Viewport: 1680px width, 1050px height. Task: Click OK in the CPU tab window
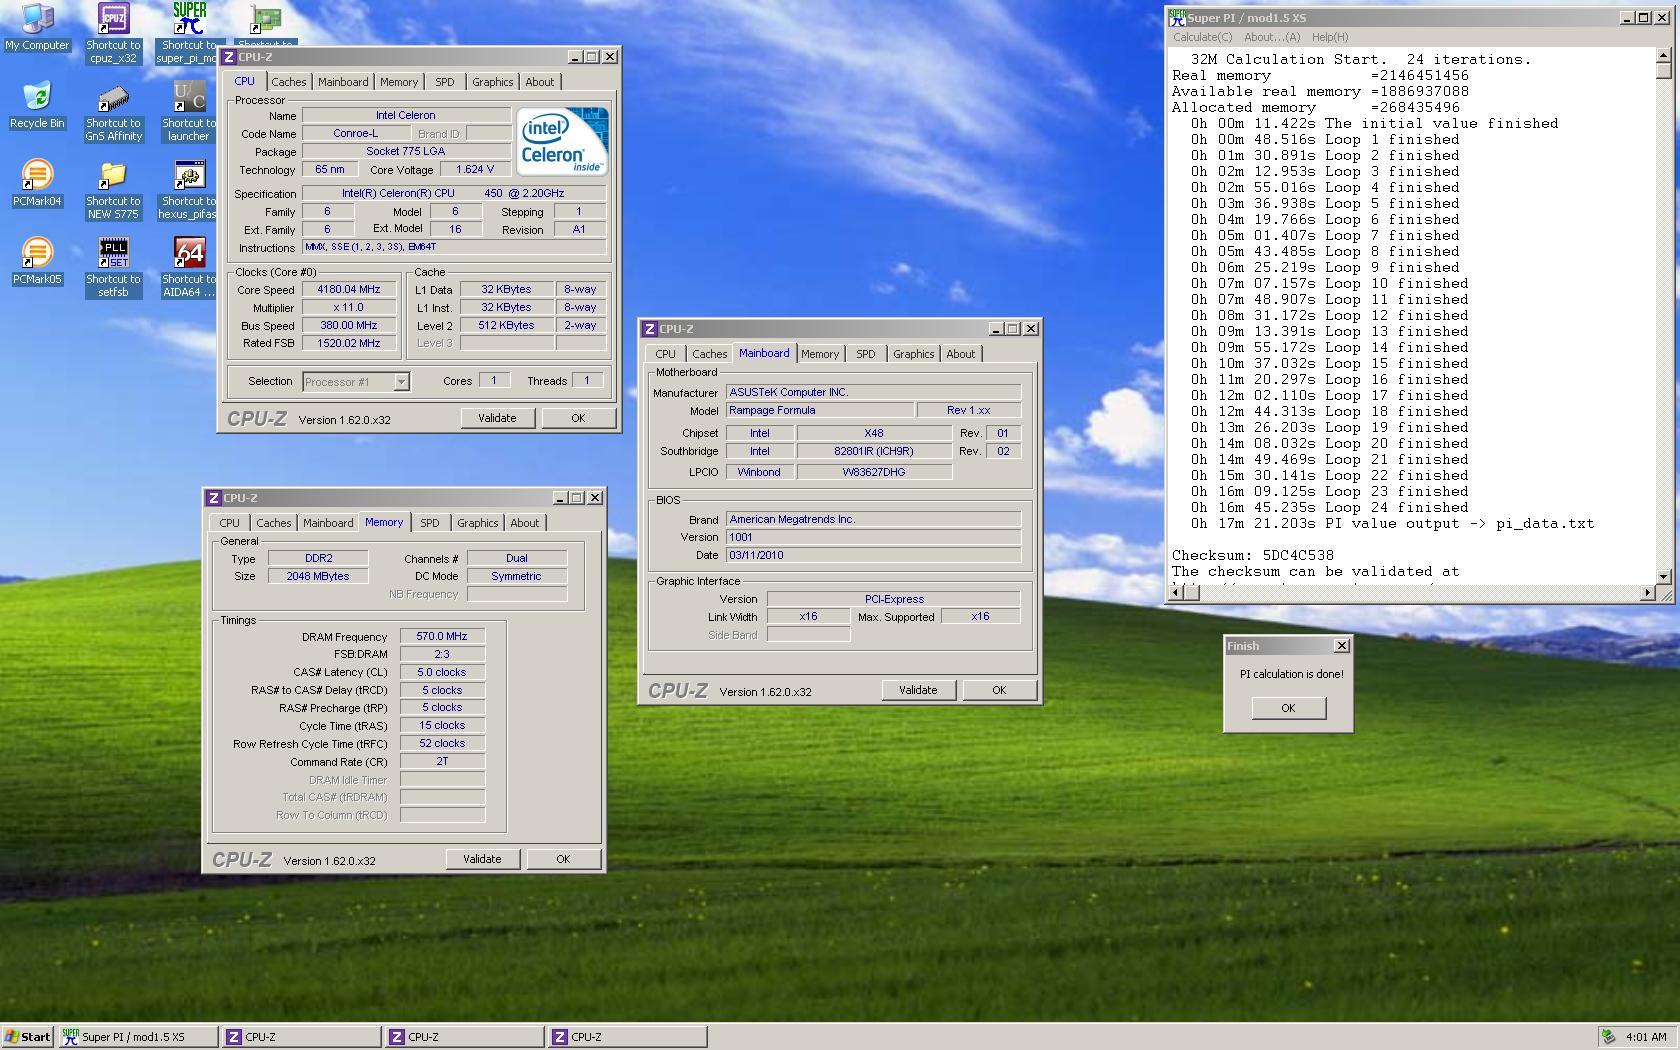(x=578, y=418)
